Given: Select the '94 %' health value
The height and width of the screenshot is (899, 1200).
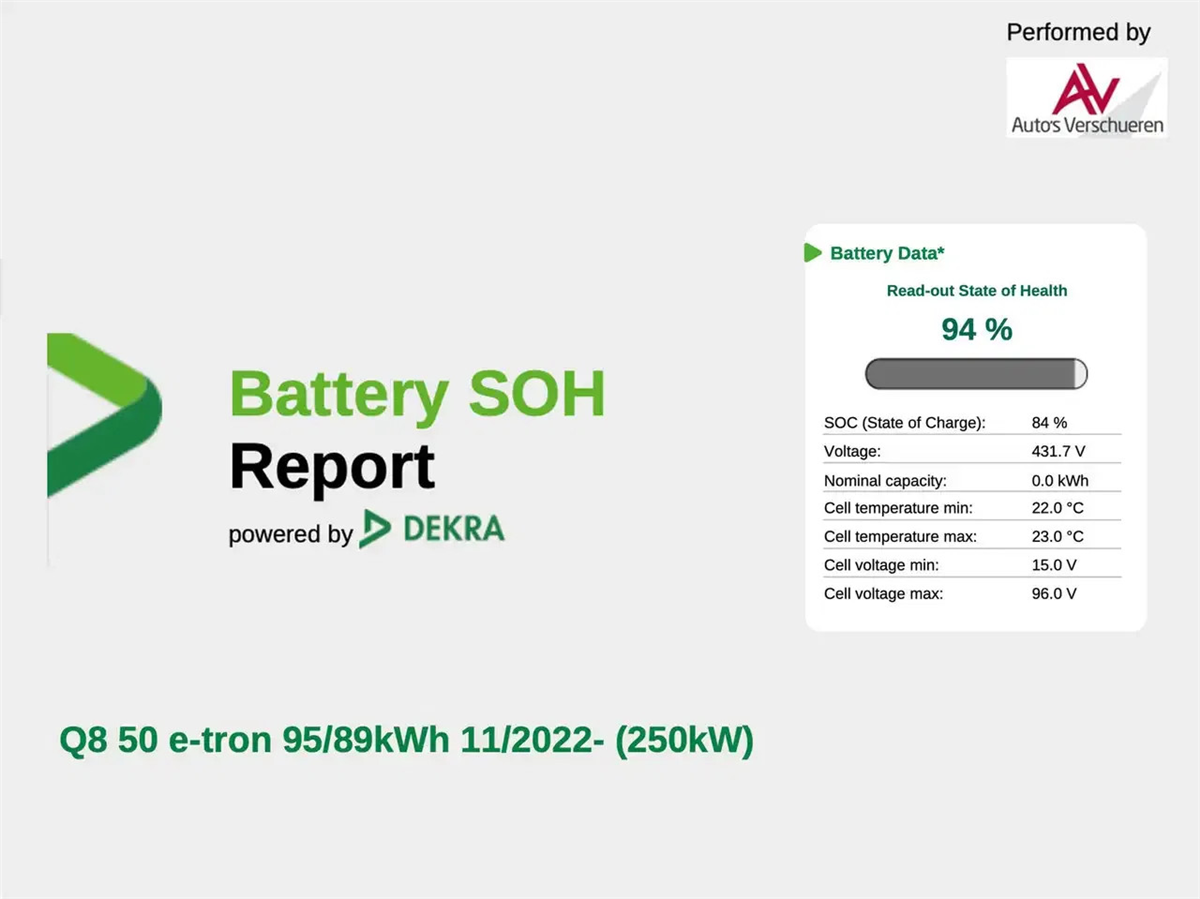Looking at the screenshot, I should (977, 329).
